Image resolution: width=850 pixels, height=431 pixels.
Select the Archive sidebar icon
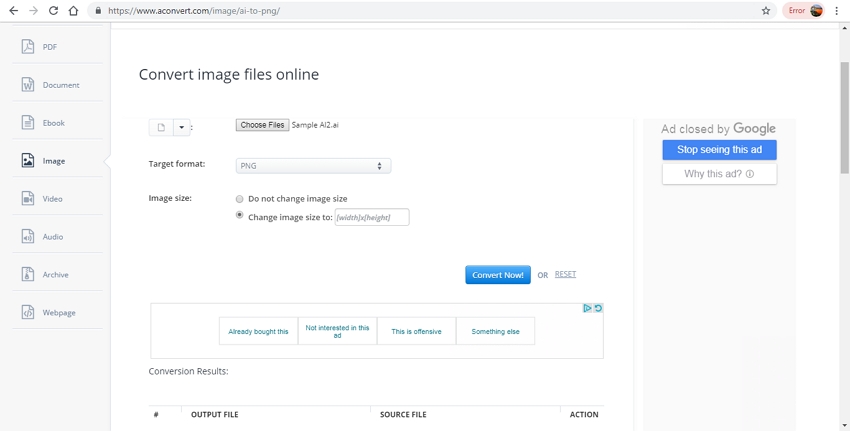click(28, 275)
